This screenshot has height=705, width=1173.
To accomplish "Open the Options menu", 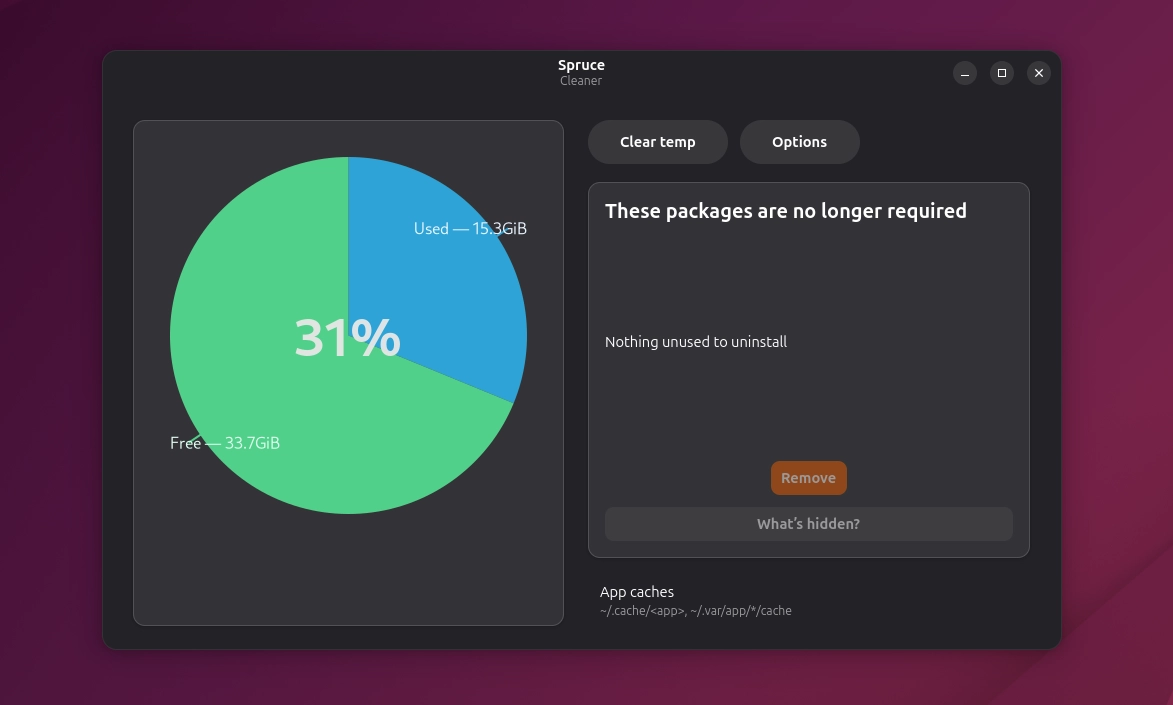I will pos(799,142).
